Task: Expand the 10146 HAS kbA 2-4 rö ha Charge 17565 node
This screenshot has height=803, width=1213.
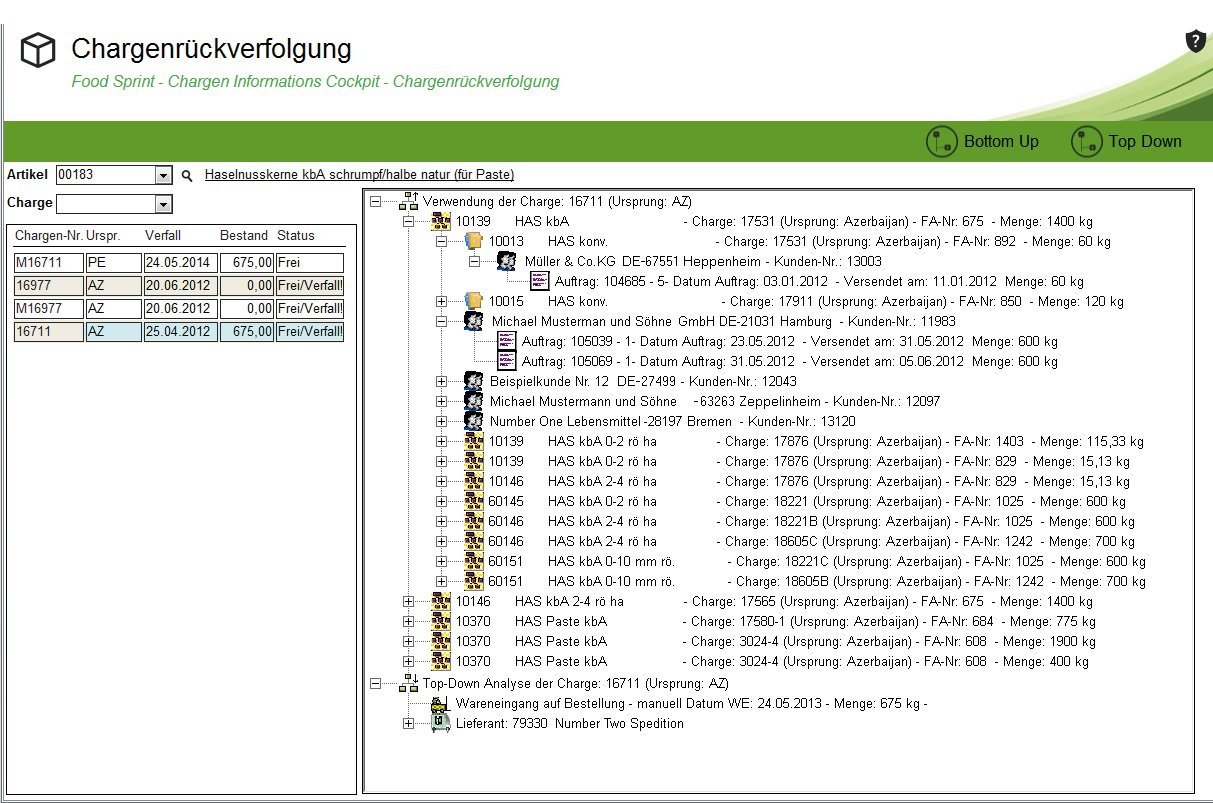Action: pyautogui.click(x=408, y=601)
